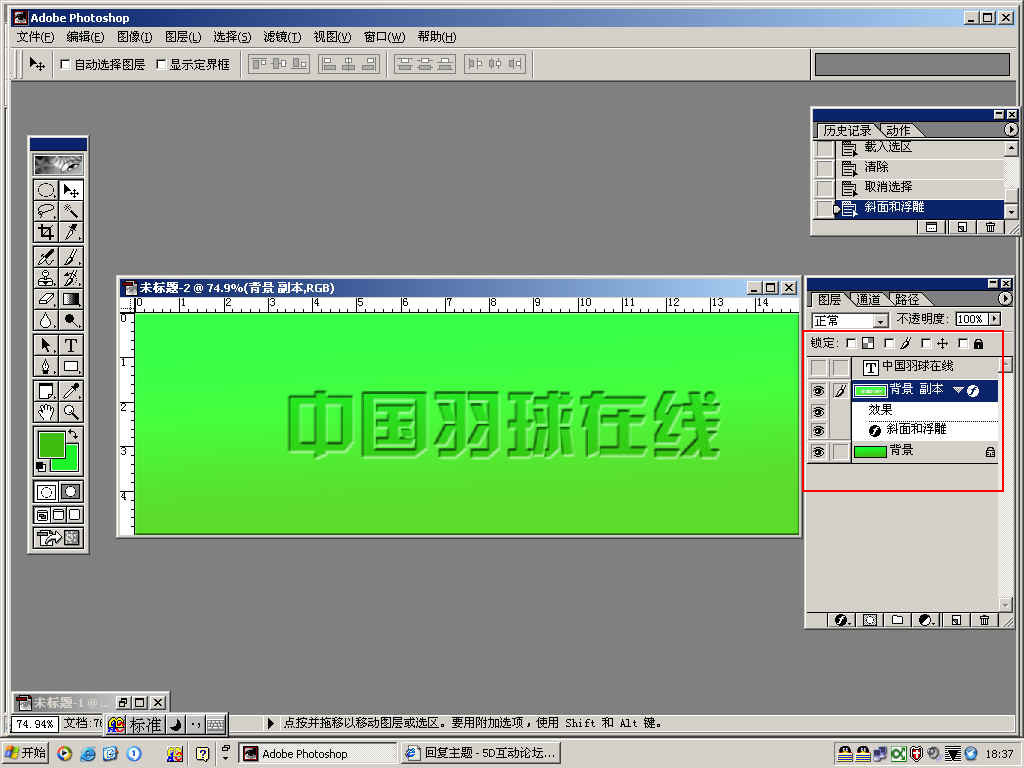Check lock all box
This screenshot has width=1024, height=768.
click(963, 343)
